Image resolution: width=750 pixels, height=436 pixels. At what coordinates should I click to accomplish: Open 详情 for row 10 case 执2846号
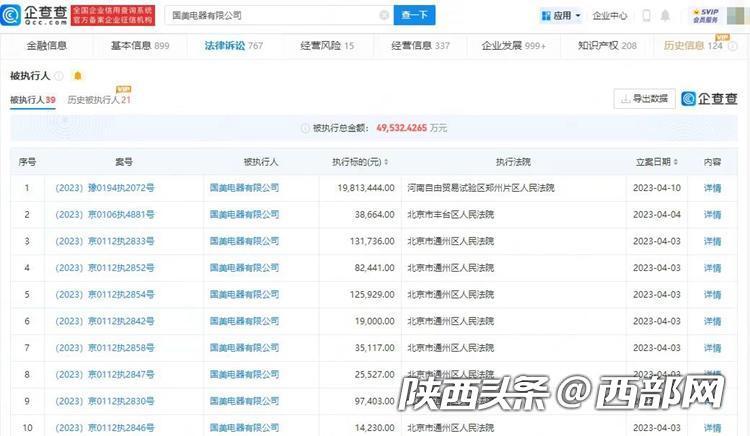coord(712,428)
